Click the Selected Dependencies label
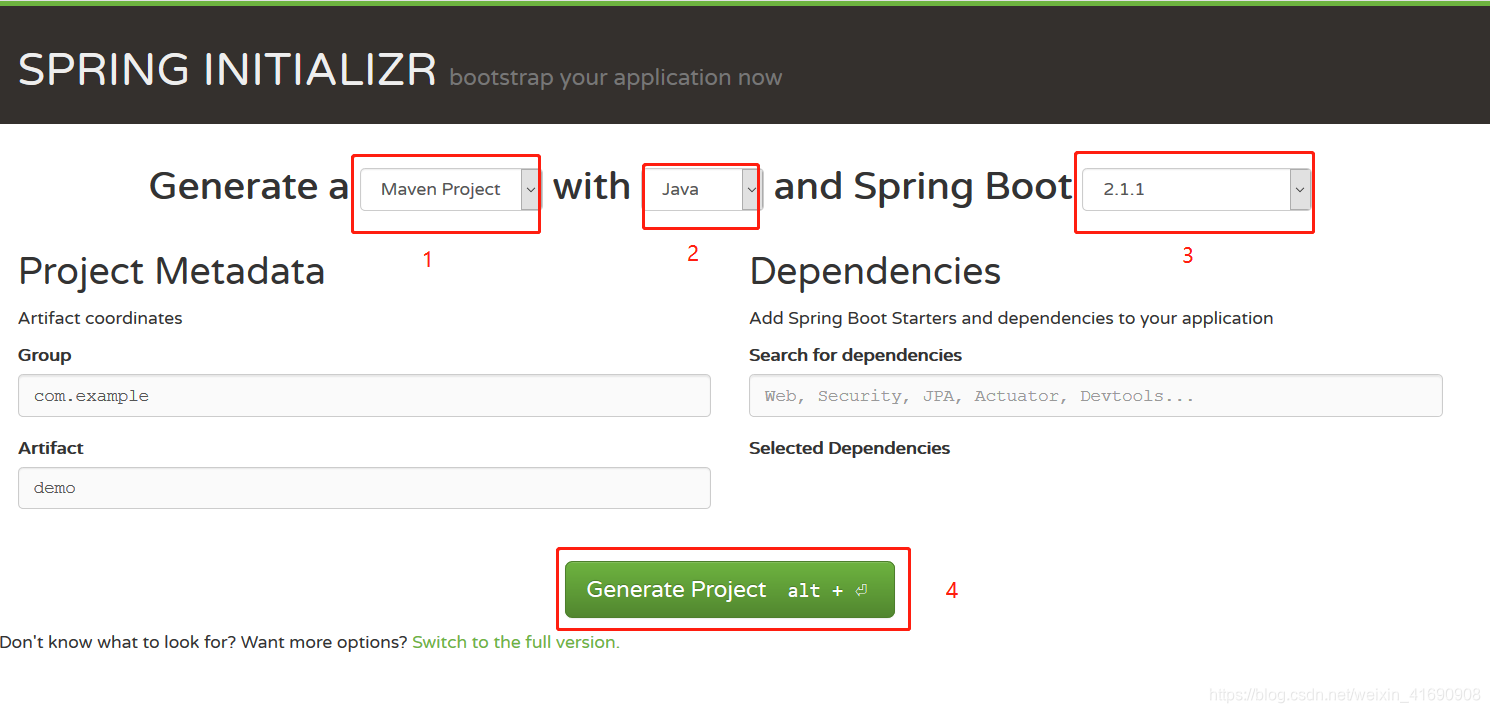This screenshot has height=713, width=1490. 849,448
